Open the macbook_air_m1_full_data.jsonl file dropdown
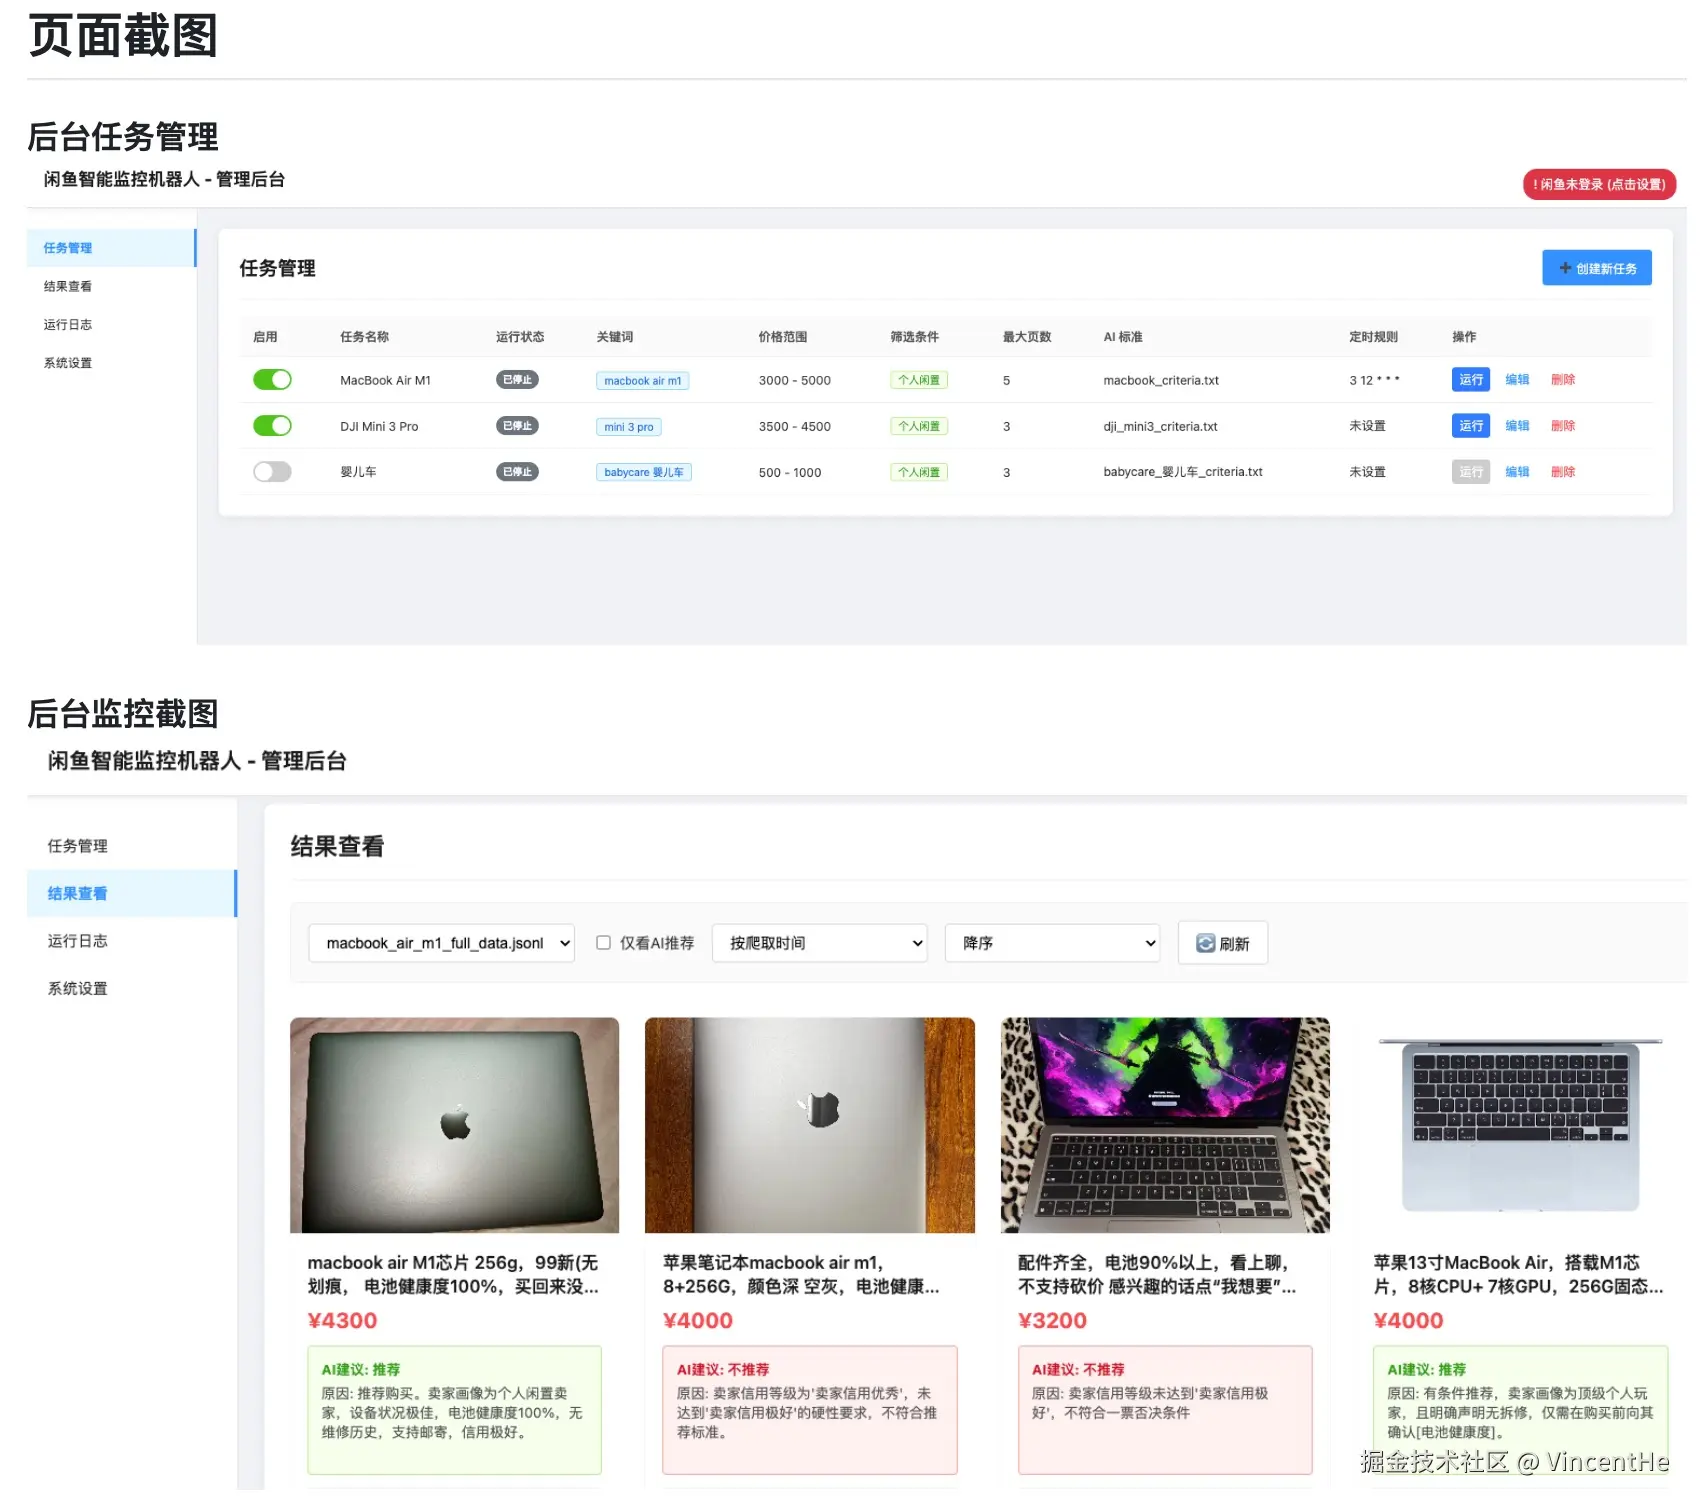The width and height of the screenshot is (1706, 1512). click(441, 942)
